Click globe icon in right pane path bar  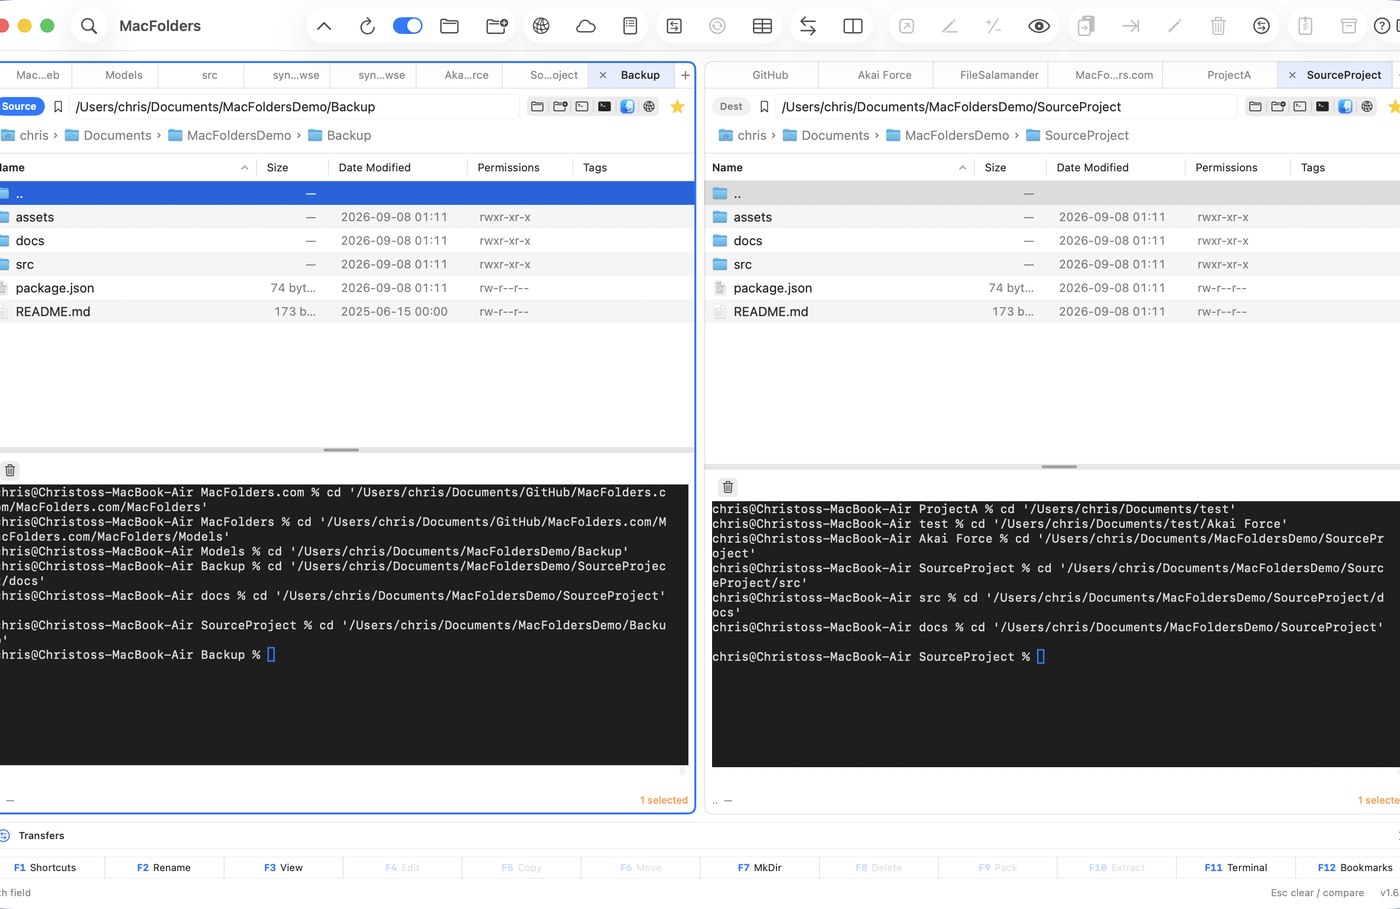click(1367, 106)
